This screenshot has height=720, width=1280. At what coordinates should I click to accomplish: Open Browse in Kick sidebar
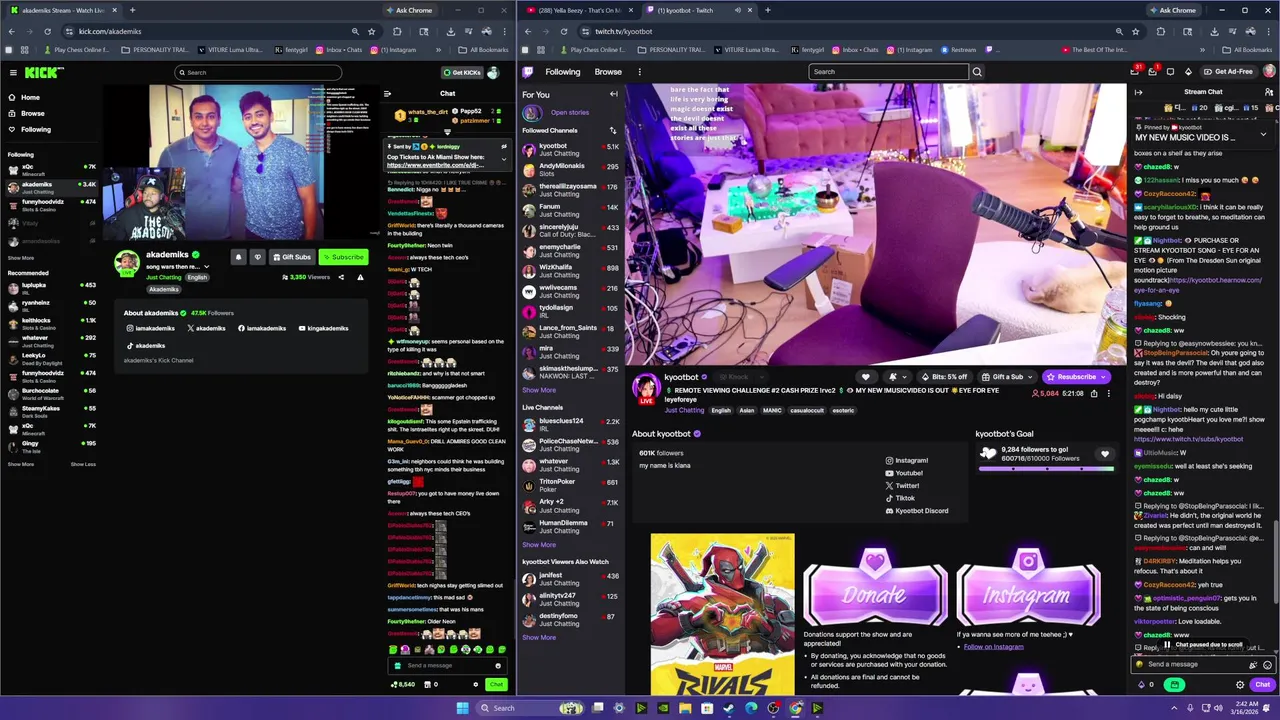coord(33,113)
